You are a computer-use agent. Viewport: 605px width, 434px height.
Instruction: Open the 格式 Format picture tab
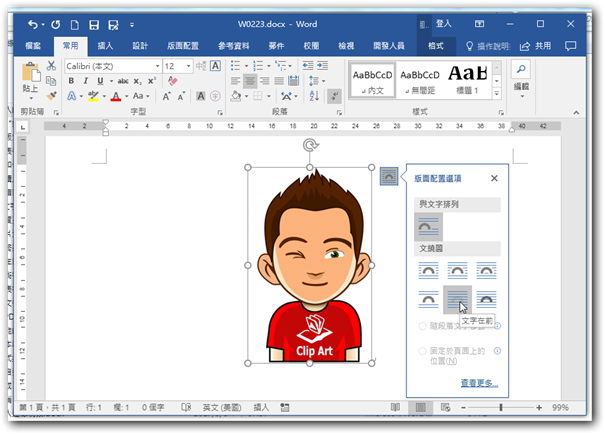(436, 46)
